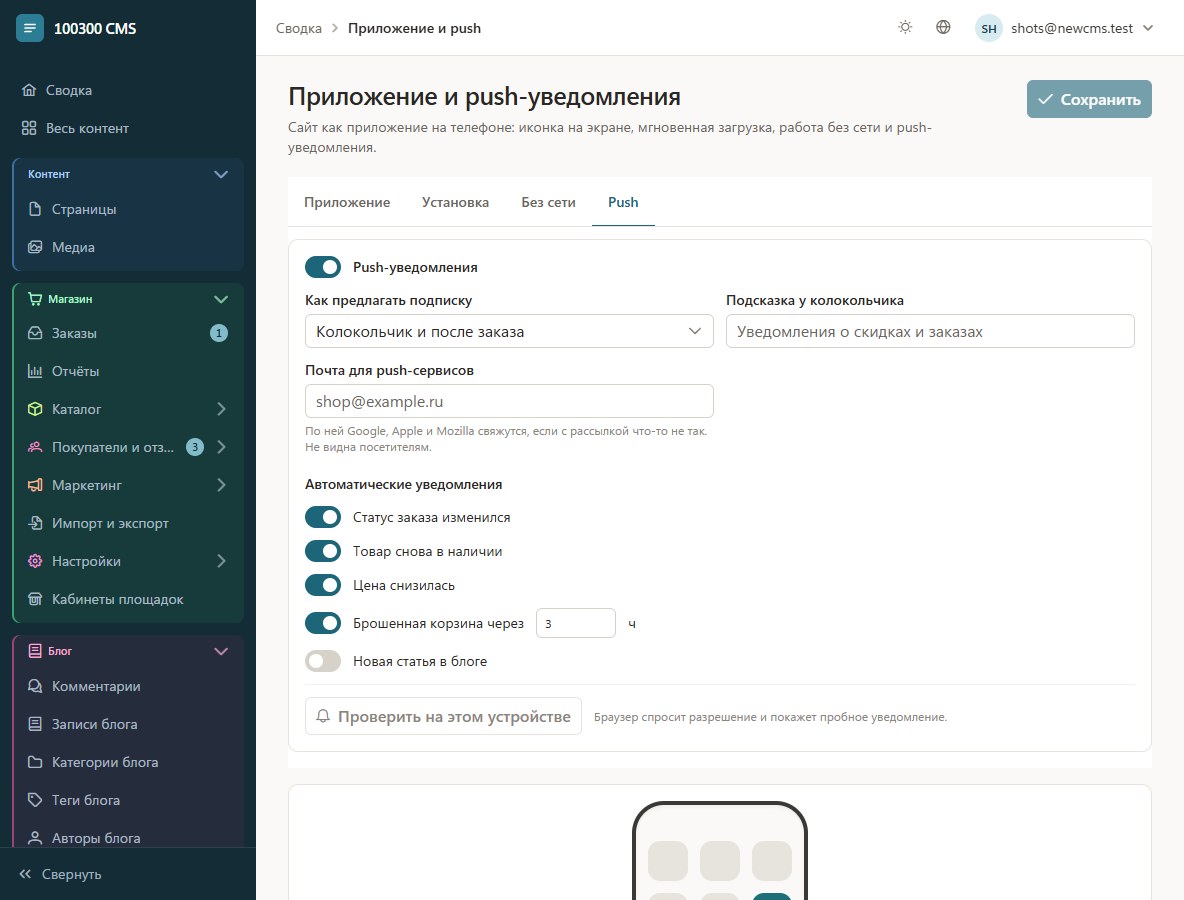Click shots@newcms.test account name
This screenshot has width=1184, height=900.
point(1071,28)
